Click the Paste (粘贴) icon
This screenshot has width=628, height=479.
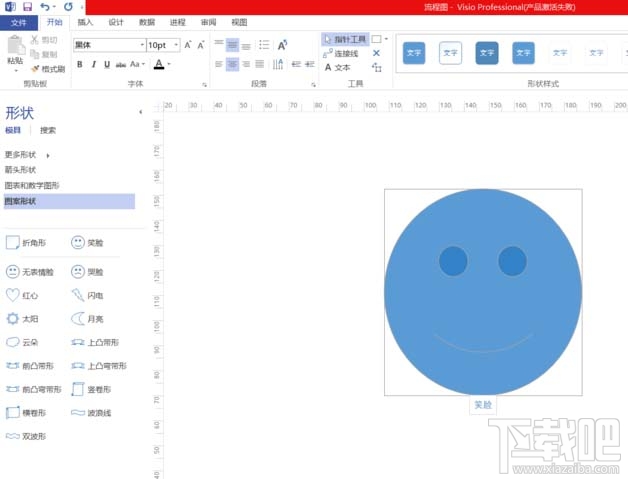pos(16,50)
